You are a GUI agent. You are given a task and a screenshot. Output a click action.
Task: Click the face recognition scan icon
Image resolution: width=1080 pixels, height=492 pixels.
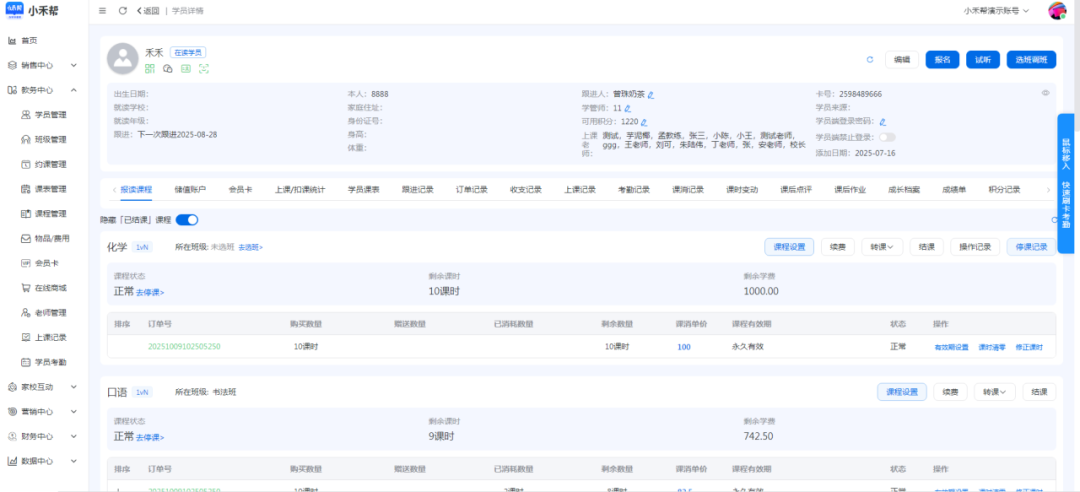pos(204,68)
